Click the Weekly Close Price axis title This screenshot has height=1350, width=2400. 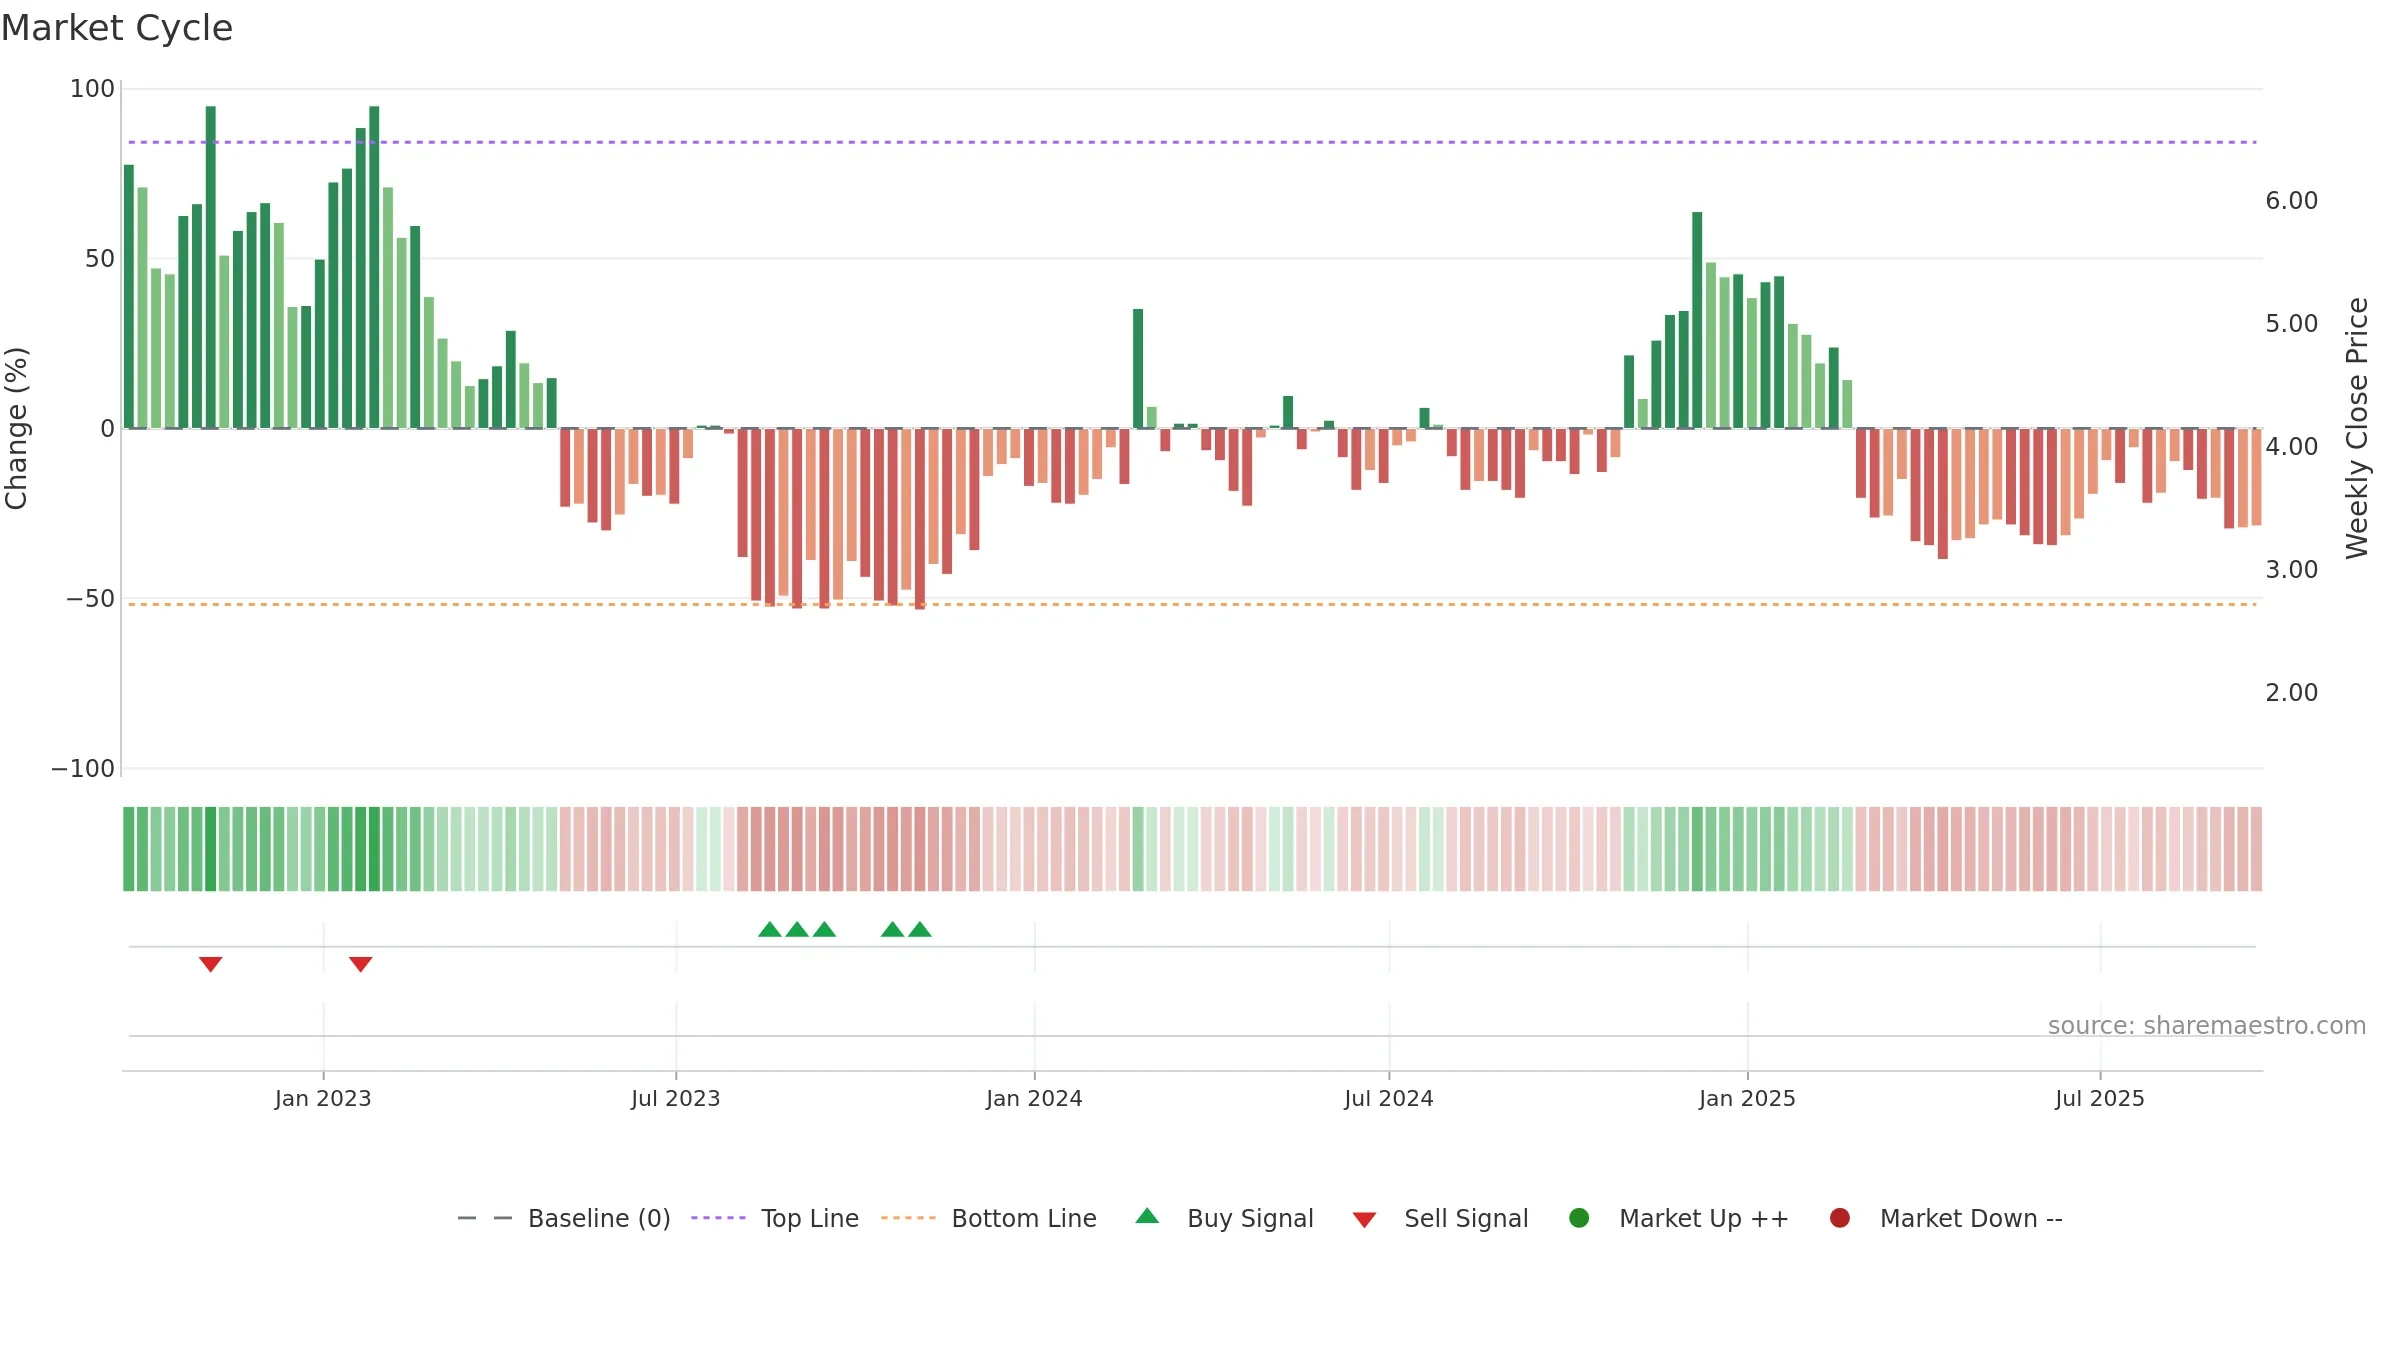pyautogui.click(x=2357, y=428)
